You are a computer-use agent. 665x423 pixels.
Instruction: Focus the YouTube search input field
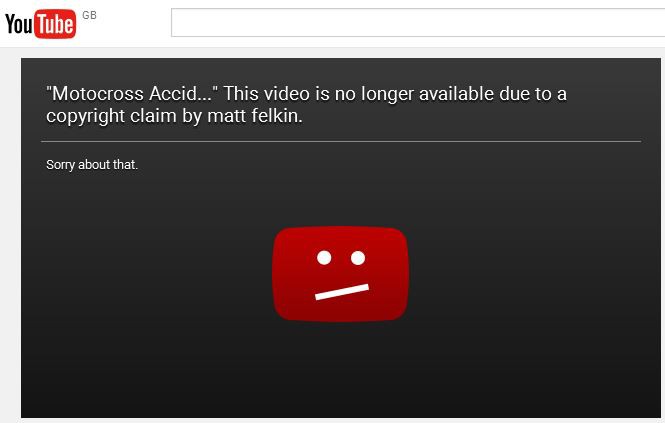[418, 22]
